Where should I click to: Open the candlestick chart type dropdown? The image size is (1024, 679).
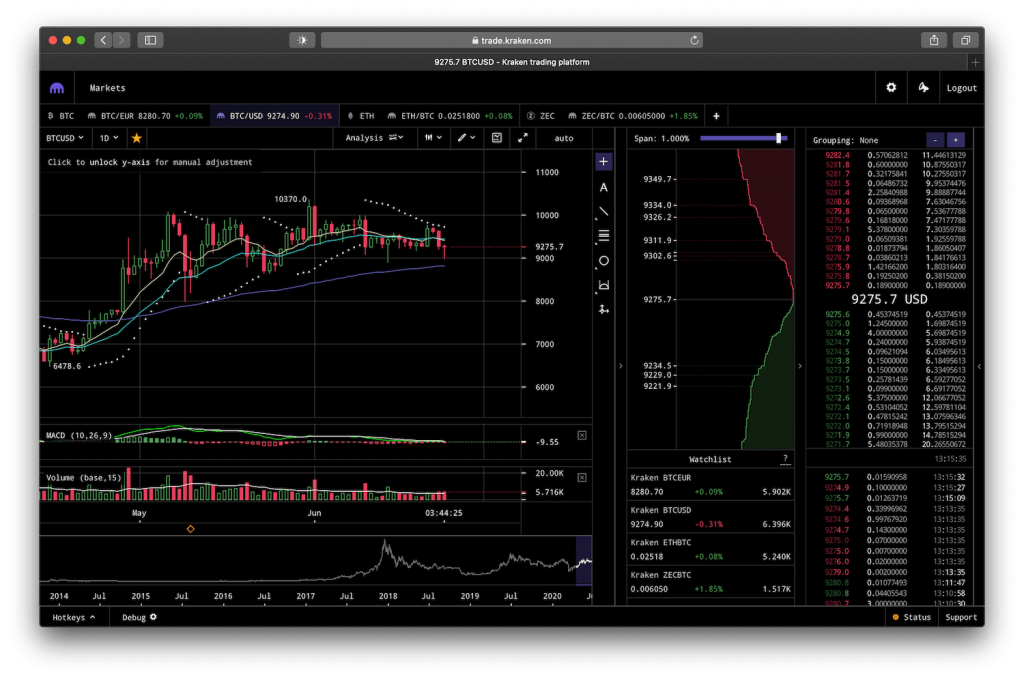(434, 138)
